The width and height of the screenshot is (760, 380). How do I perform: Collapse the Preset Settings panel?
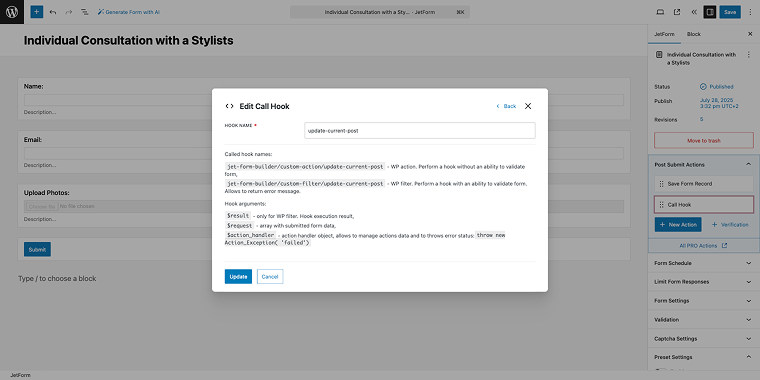pyautogui.click(x=704, y=357)
